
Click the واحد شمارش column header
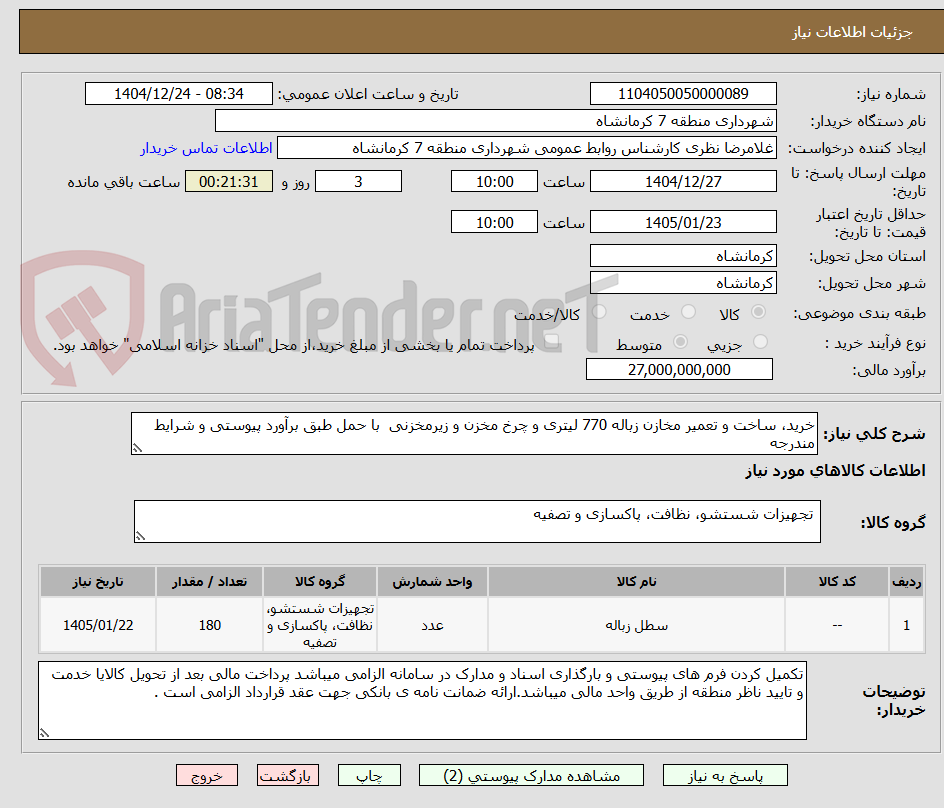432,582
